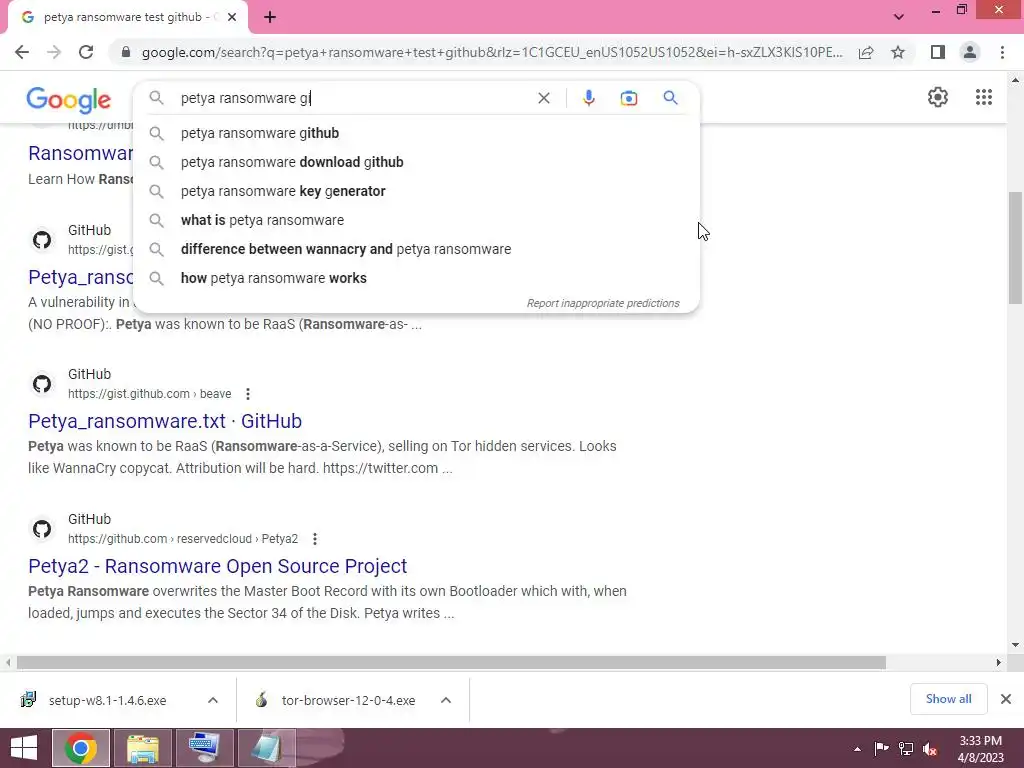Open the Google apps grid
This screenshot has width=1024, height=768.
coord(984,97)
